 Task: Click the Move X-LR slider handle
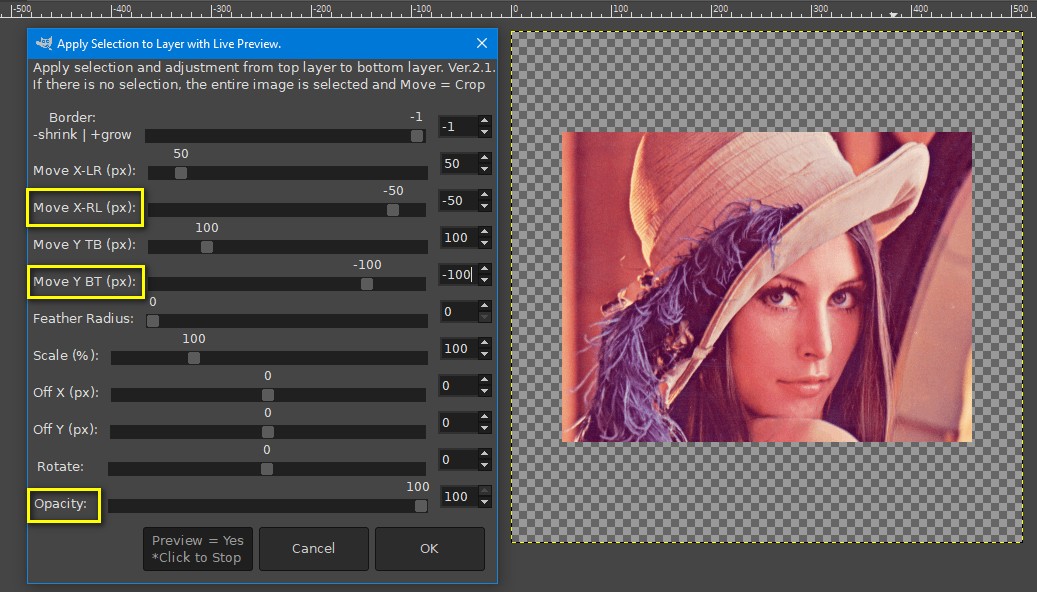[x=181, y=173]
